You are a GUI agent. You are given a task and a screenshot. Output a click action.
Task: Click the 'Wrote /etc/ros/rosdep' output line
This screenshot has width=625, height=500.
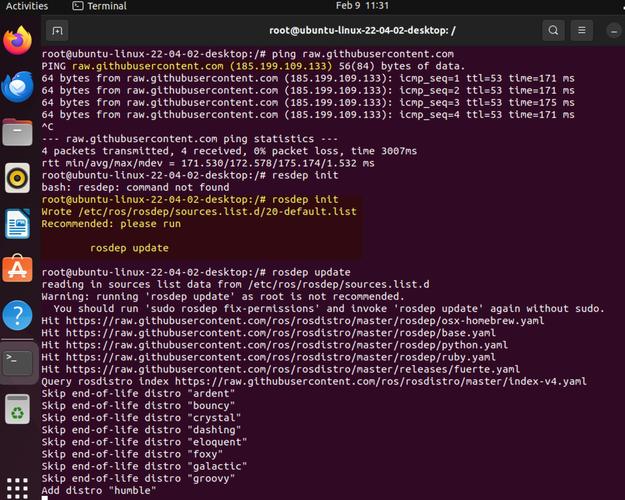coord(199,212)
